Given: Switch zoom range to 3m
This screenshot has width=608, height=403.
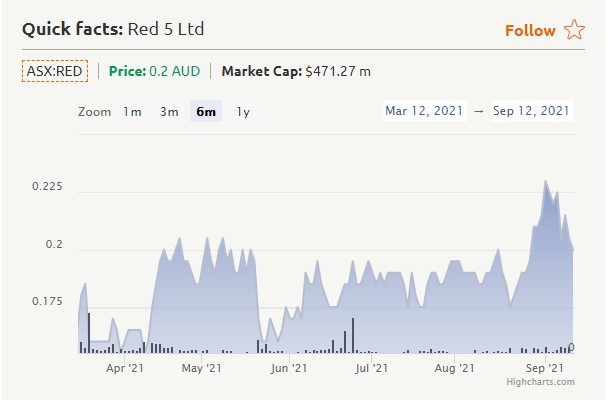Looking at the screenshot, I should pyautogui.click(x=169, y=112).
